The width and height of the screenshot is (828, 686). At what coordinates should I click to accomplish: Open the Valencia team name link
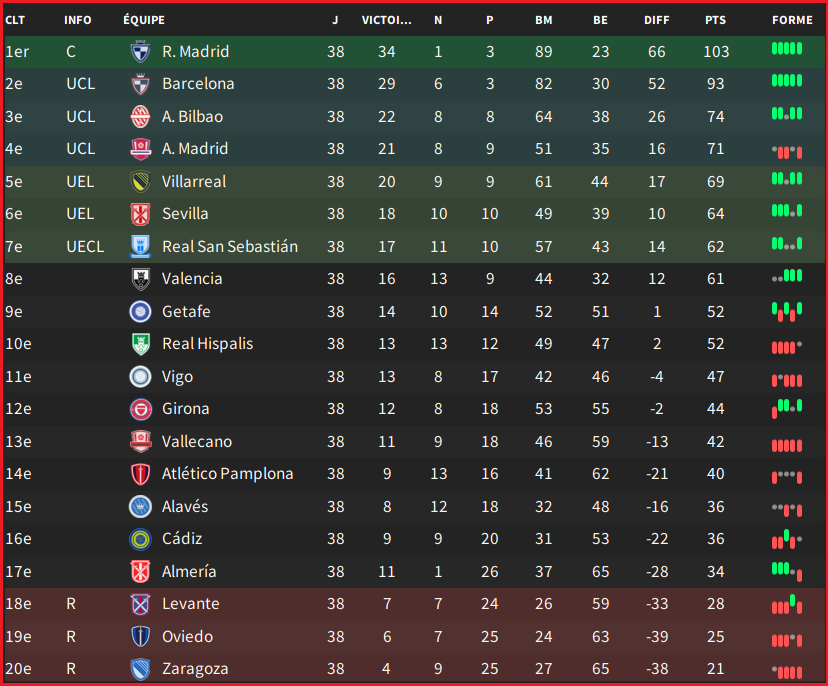click(192, 279)
